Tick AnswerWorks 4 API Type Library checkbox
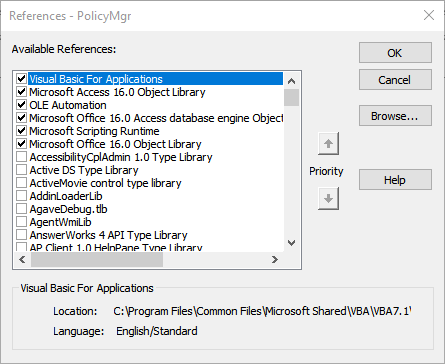 (x=22, y=235)
